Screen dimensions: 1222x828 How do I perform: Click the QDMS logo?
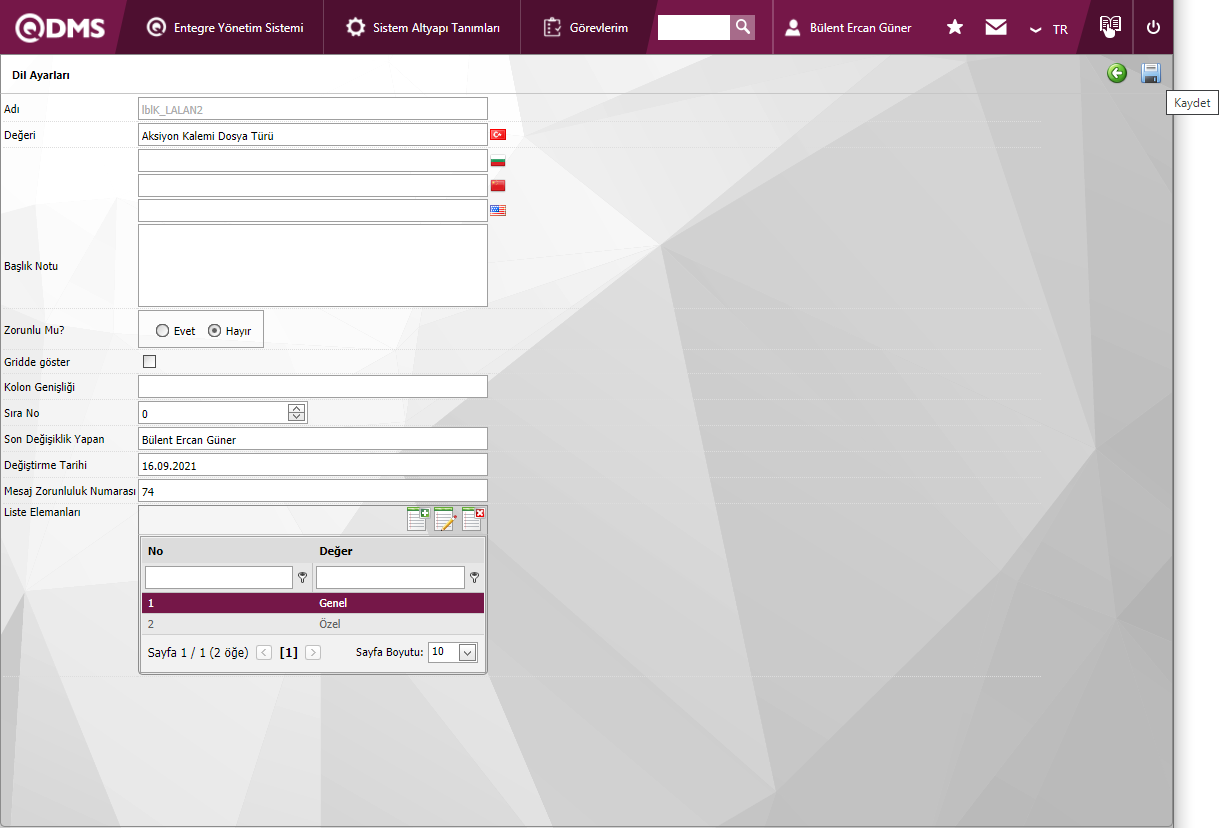[60, 28]
